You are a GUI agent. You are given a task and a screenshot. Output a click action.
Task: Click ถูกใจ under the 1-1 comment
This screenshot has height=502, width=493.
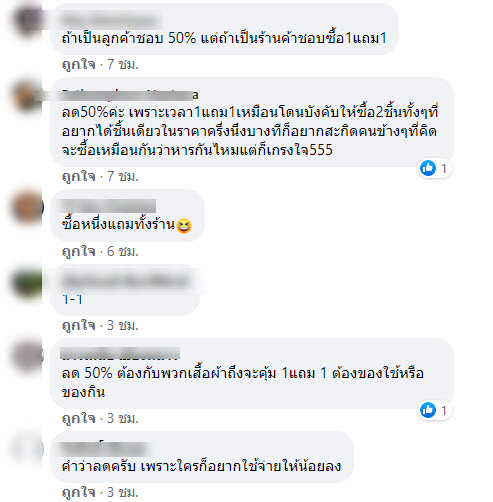pyautogui.click(x=79, y=325)
